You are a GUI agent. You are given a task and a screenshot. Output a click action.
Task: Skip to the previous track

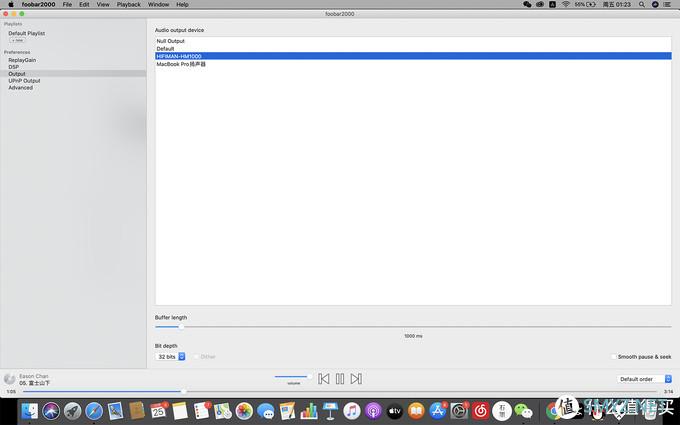click(x=324, y=379)
